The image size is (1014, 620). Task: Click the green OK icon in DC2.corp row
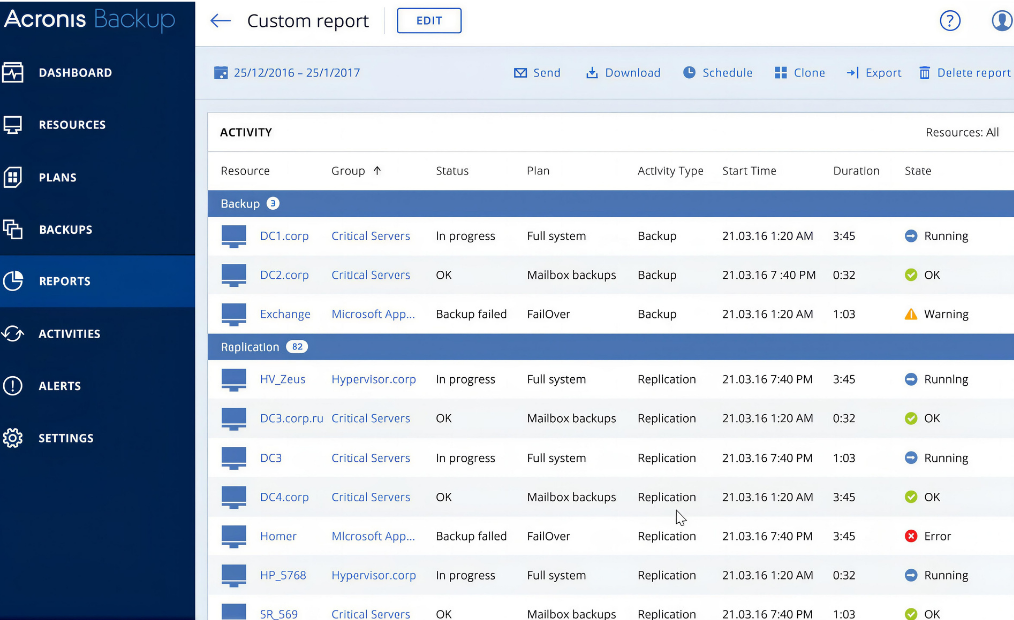coord(911,275)
